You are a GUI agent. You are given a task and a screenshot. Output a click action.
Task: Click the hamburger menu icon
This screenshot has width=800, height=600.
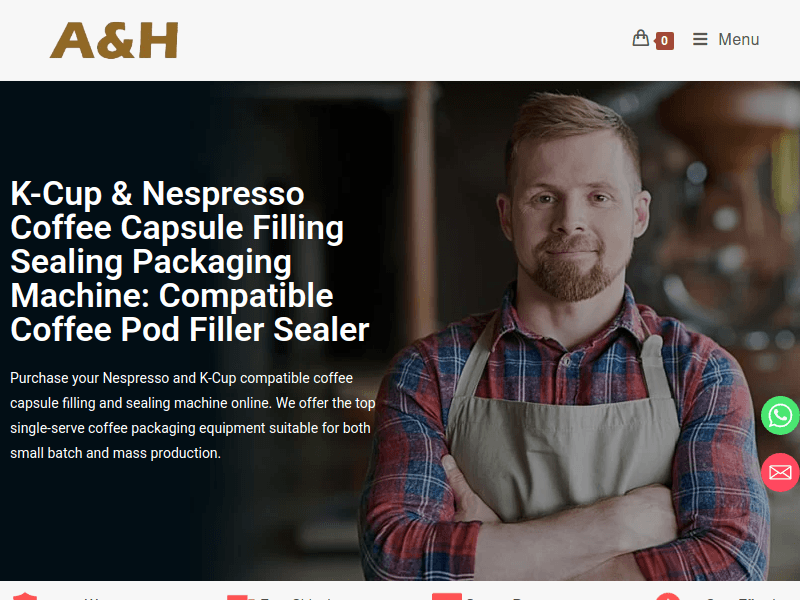[x=700, y=39]
